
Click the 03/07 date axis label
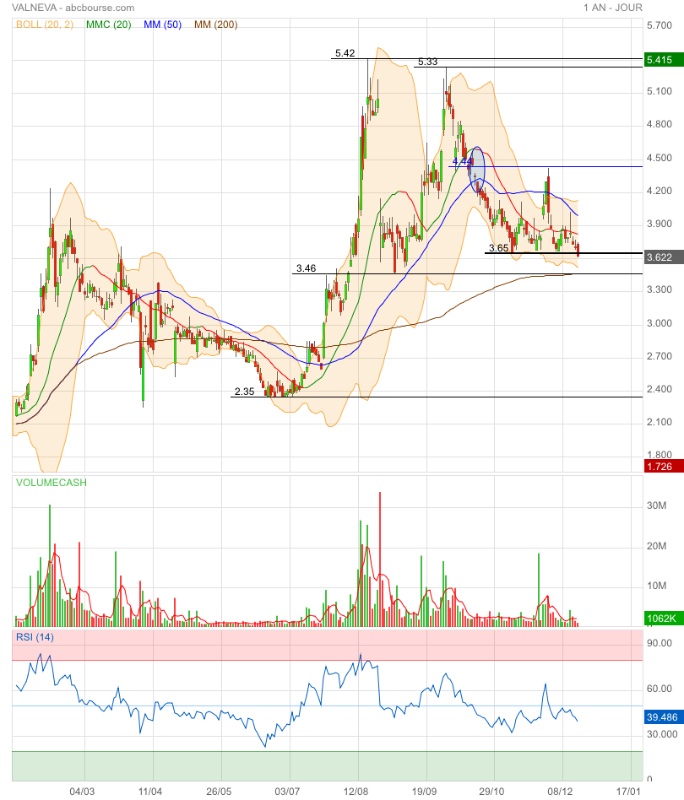pos(287,791)
